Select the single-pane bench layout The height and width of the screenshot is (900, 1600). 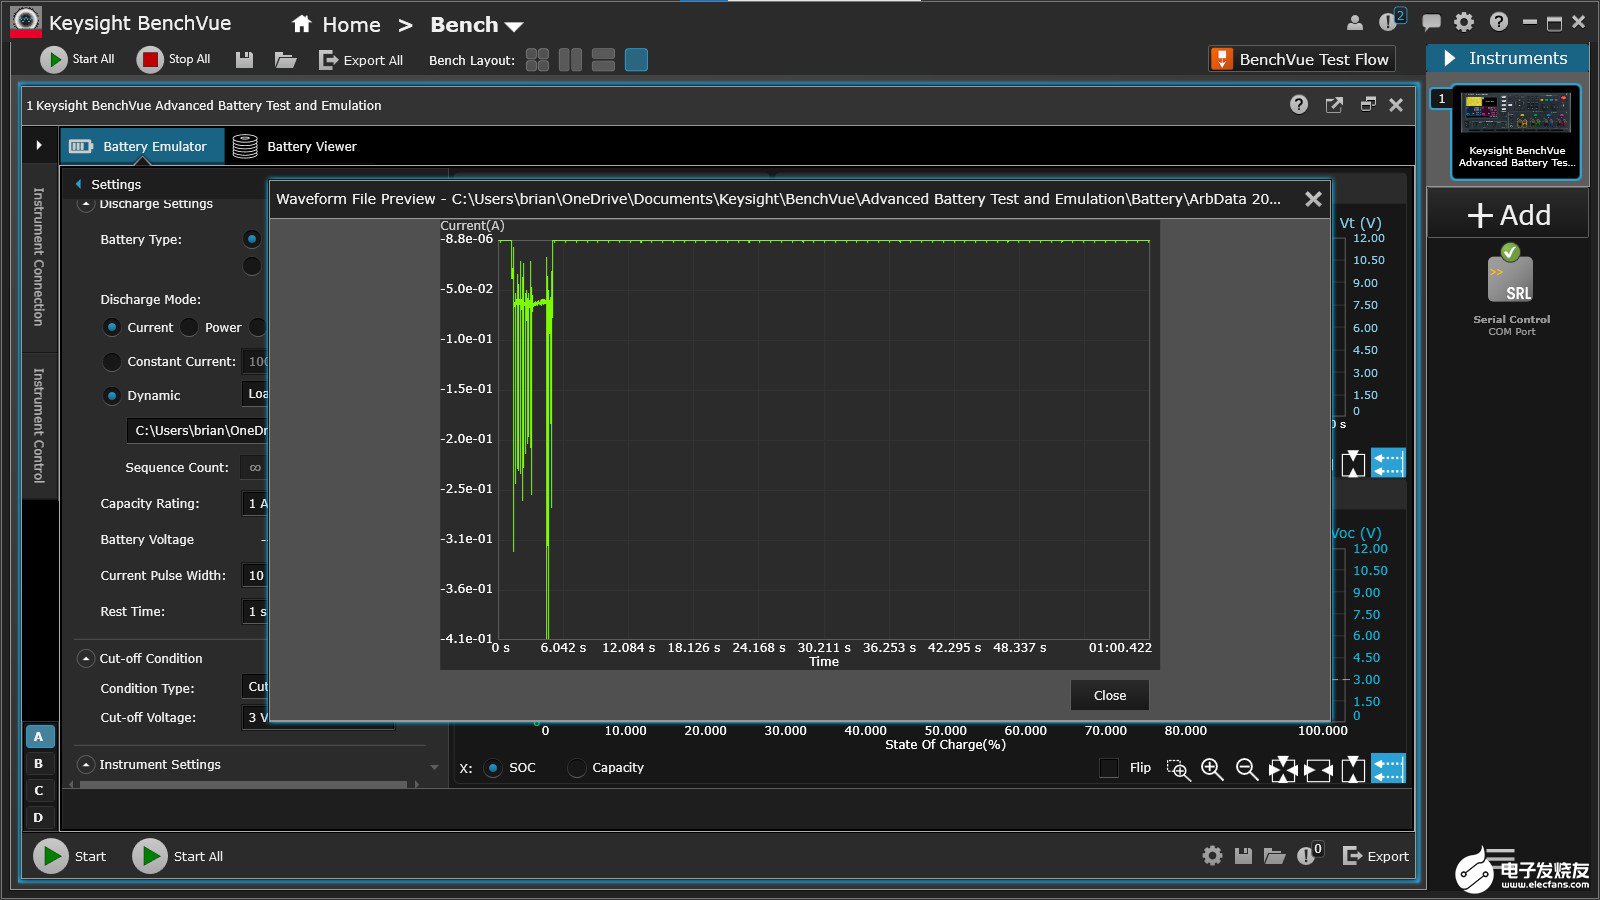[x=636, y=60]
